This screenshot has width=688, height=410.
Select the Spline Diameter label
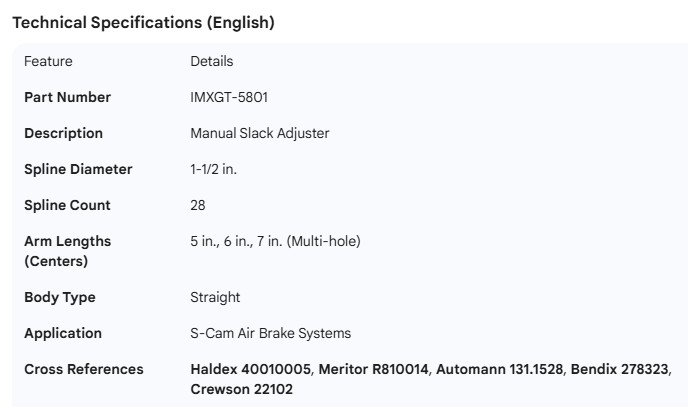pos(78,169)
